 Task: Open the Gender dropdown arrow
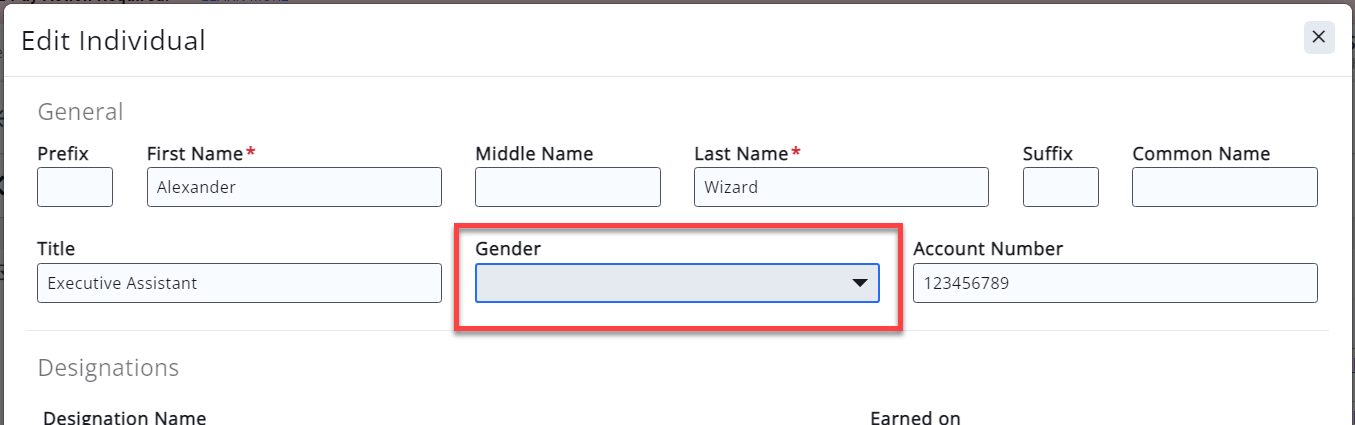click(x=859, y=283)
